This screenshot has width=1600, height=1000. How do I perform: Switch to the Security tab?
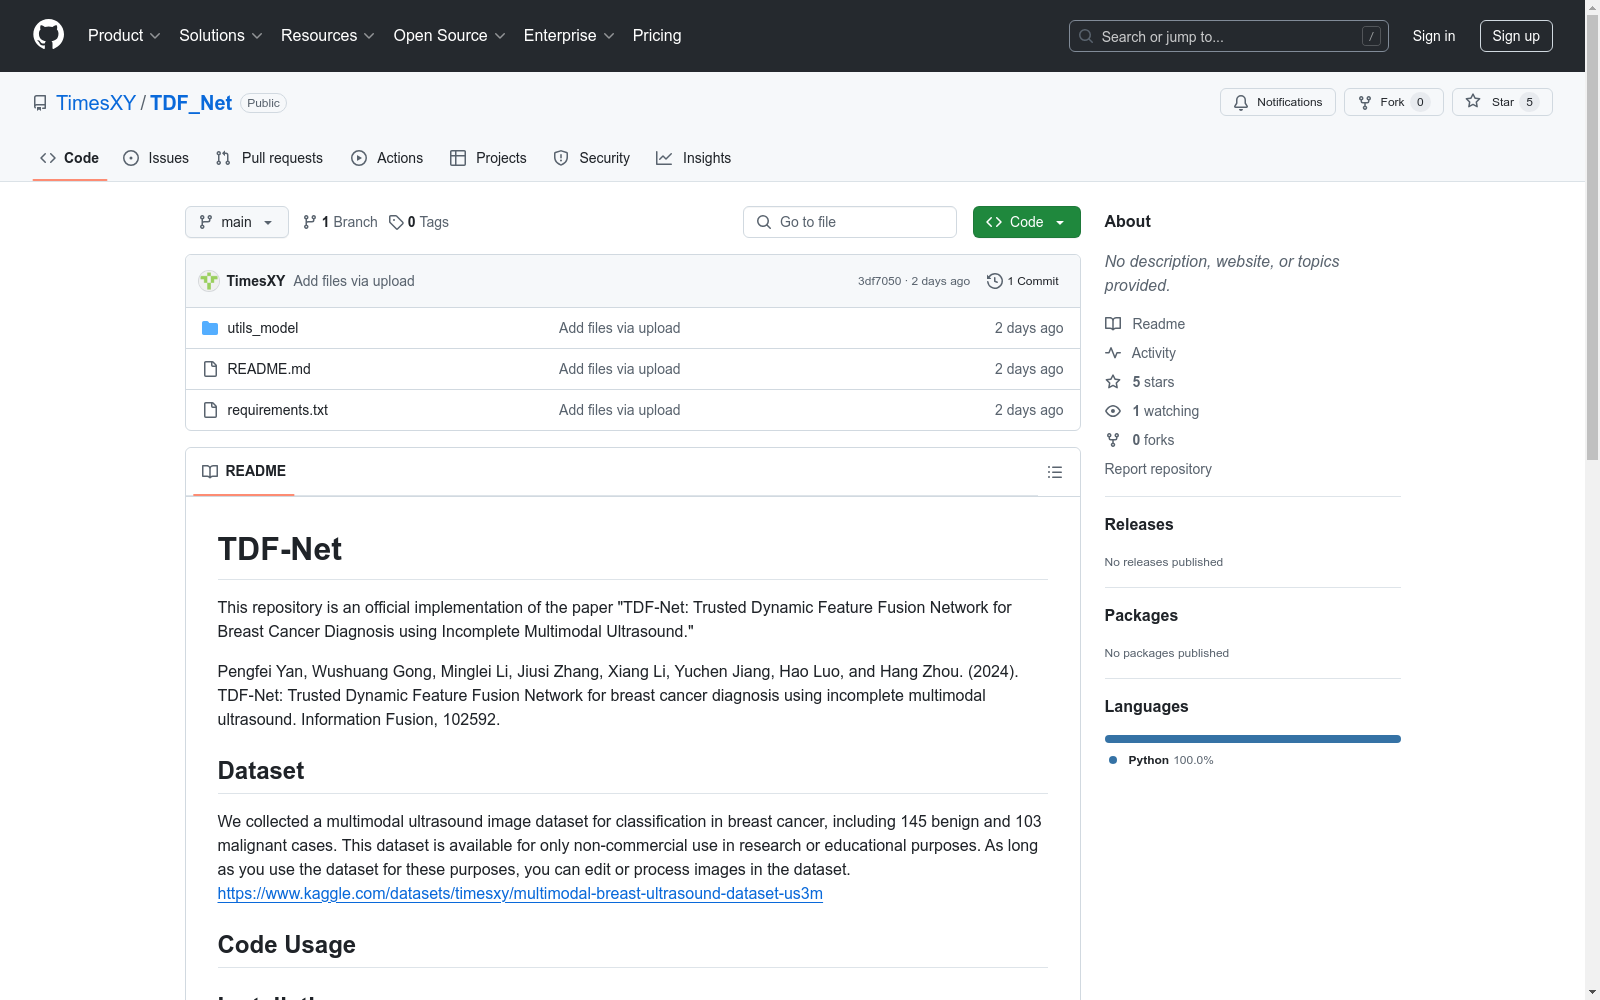pyautogui.click(x=592, y=158)
